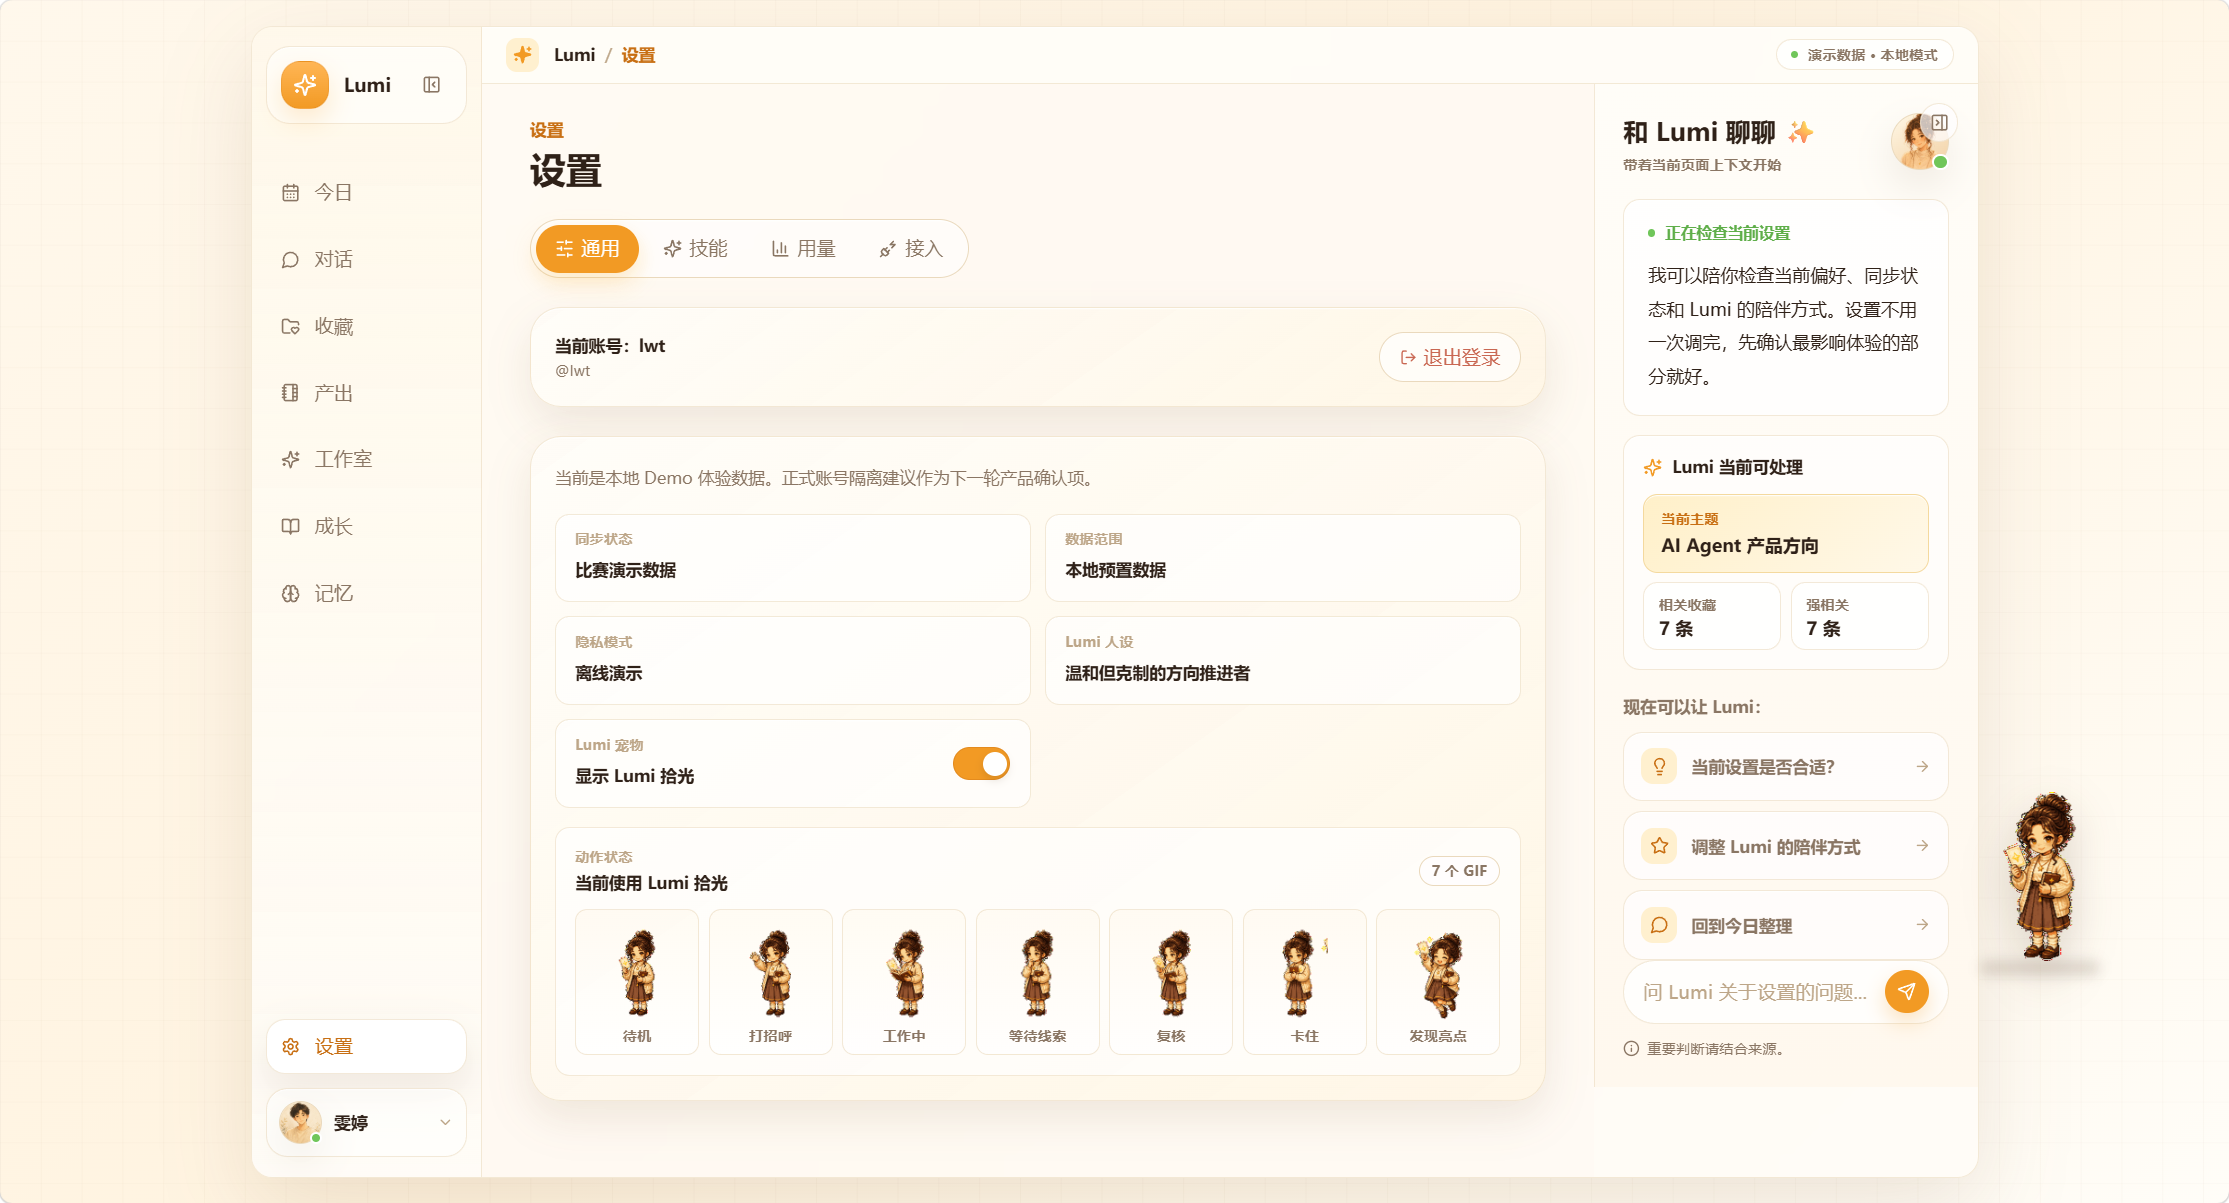Switch to 技能 settings tab
The height and width of the screenshot is (1203, 2229).
click(x=696, y=249)
